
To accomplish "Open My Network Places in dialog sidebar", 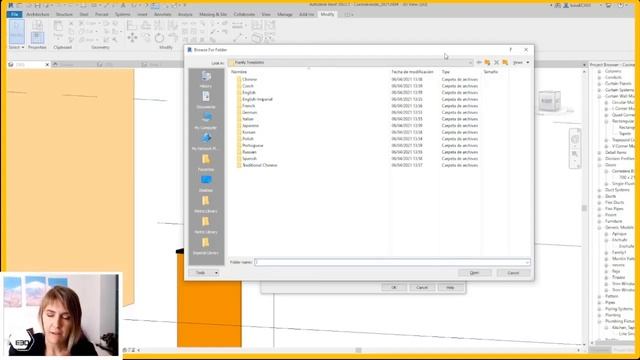I will tap(206, 141).
